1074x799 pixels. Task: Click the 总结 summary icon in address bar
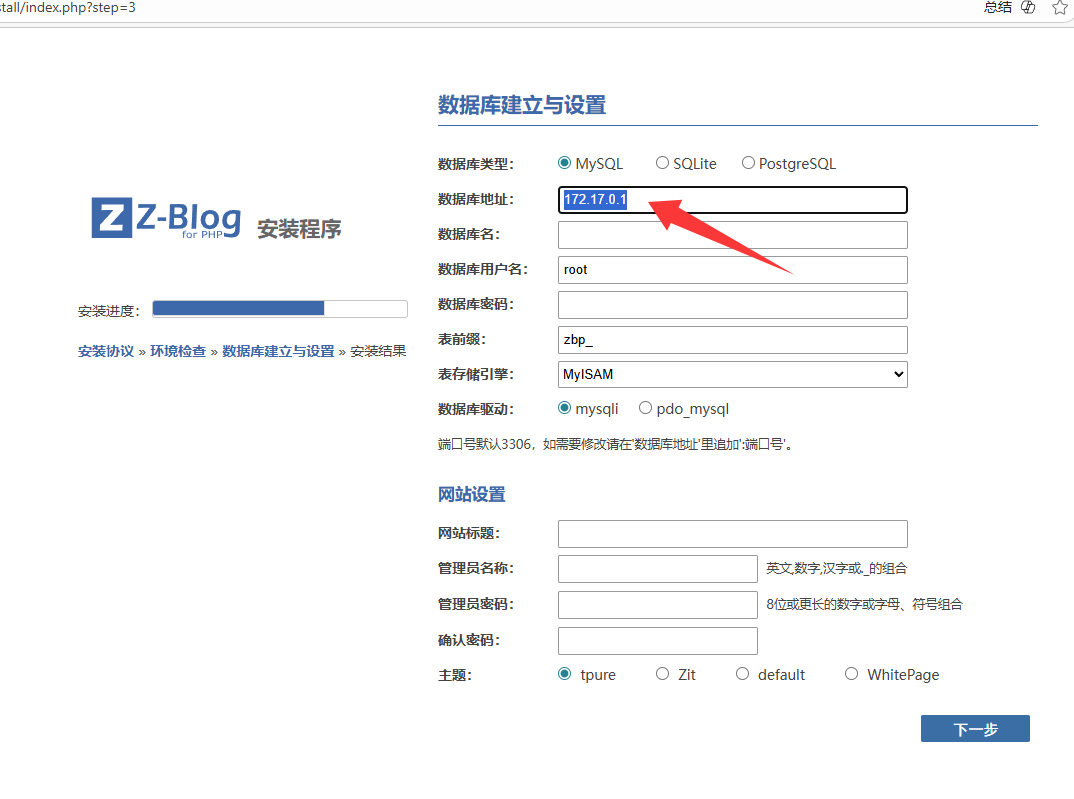tap(1028, 8)
